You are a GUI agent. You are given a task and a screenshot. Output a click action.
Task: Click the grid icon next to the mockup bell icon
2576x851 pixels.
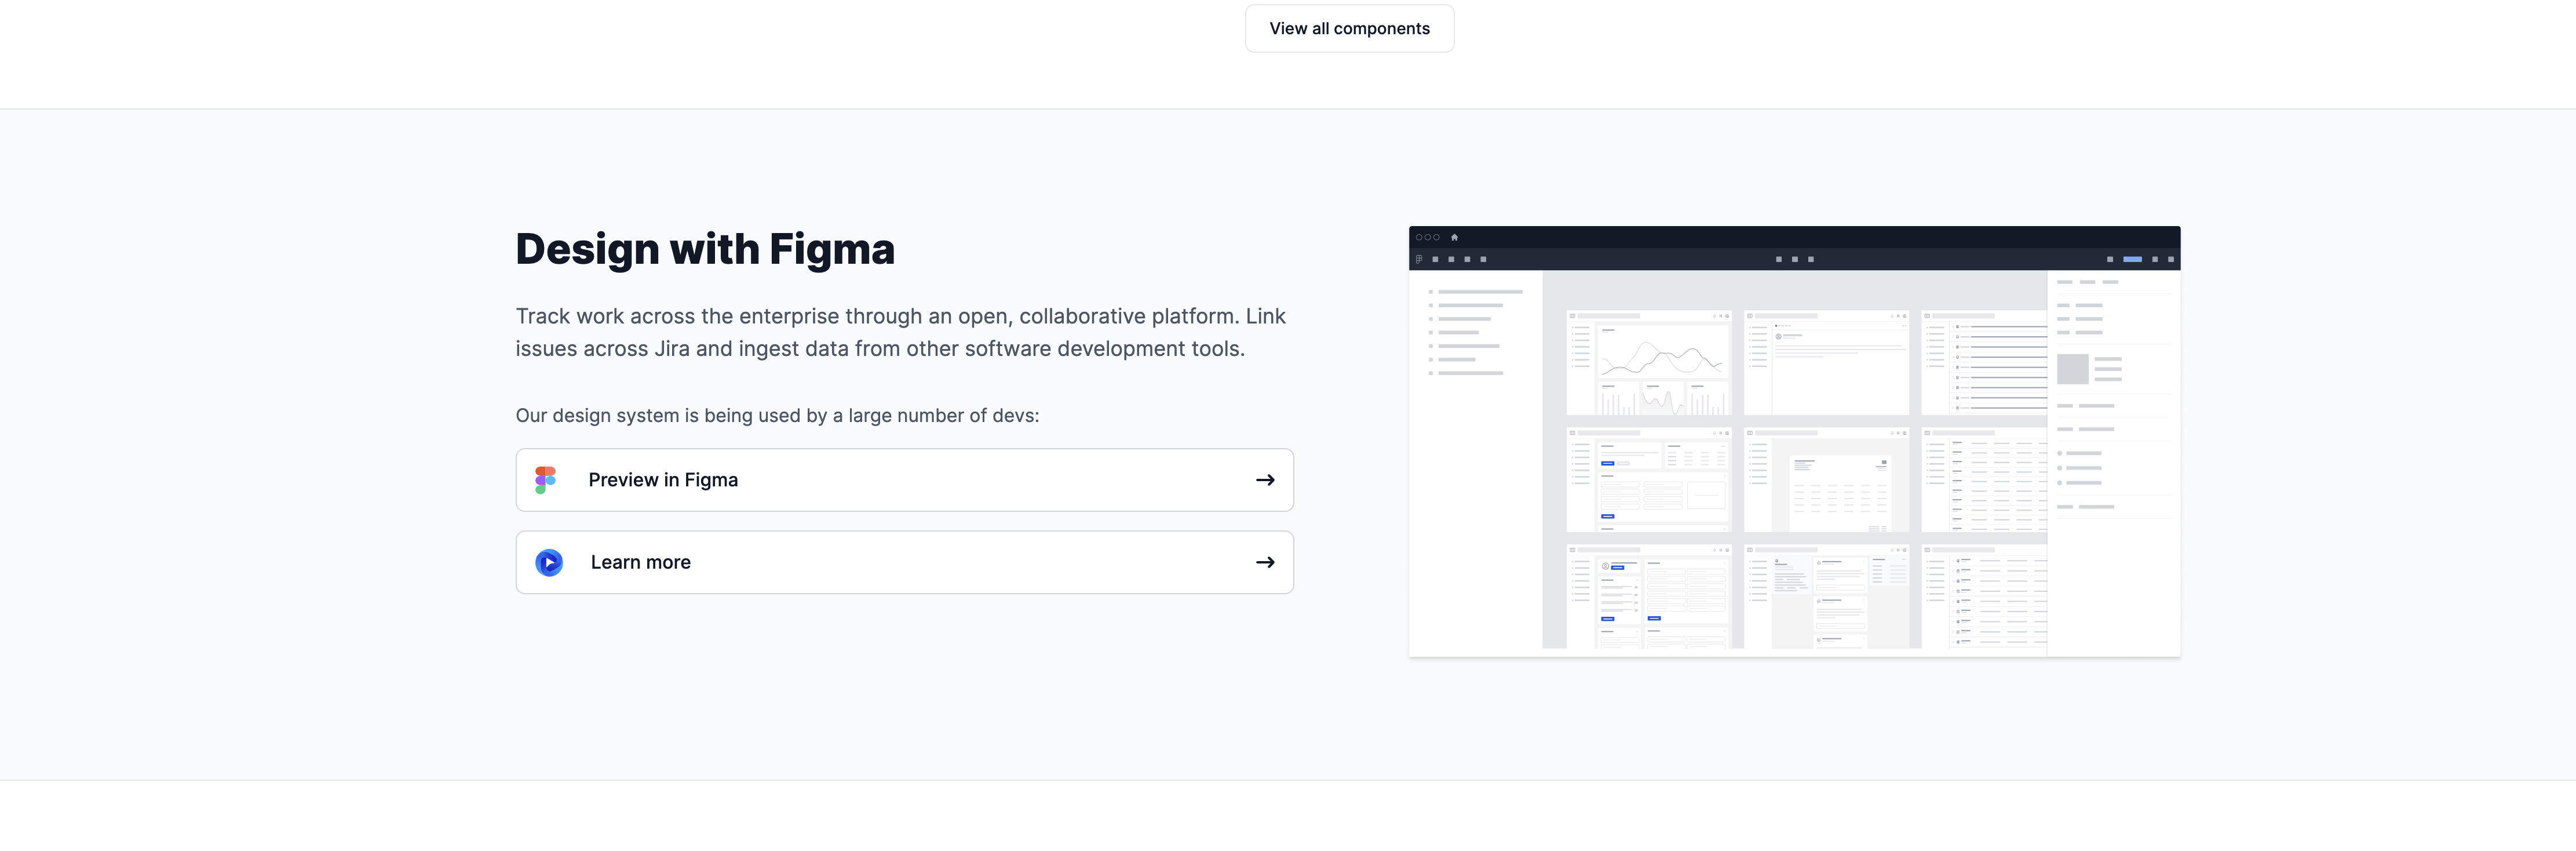click(x=1721, y=316)
